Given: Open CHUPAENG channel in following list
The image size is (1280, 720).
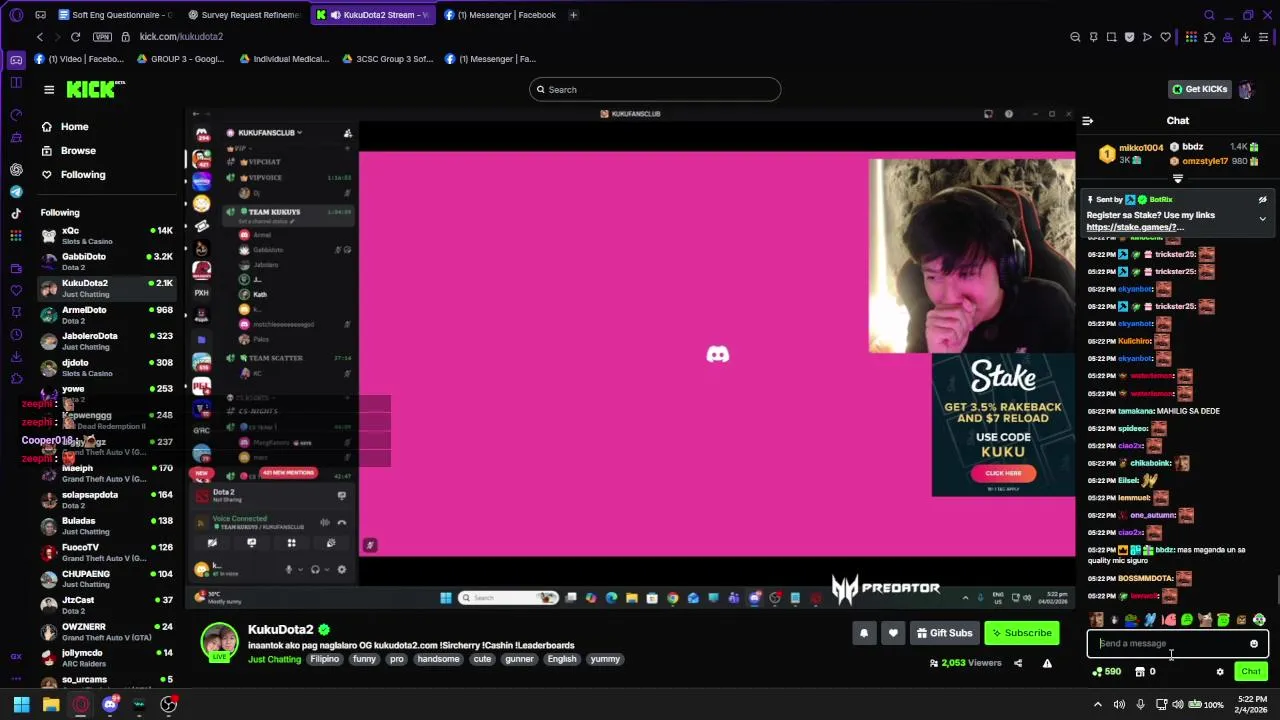Looking at the screenshot, I should [x=107, y=579].
